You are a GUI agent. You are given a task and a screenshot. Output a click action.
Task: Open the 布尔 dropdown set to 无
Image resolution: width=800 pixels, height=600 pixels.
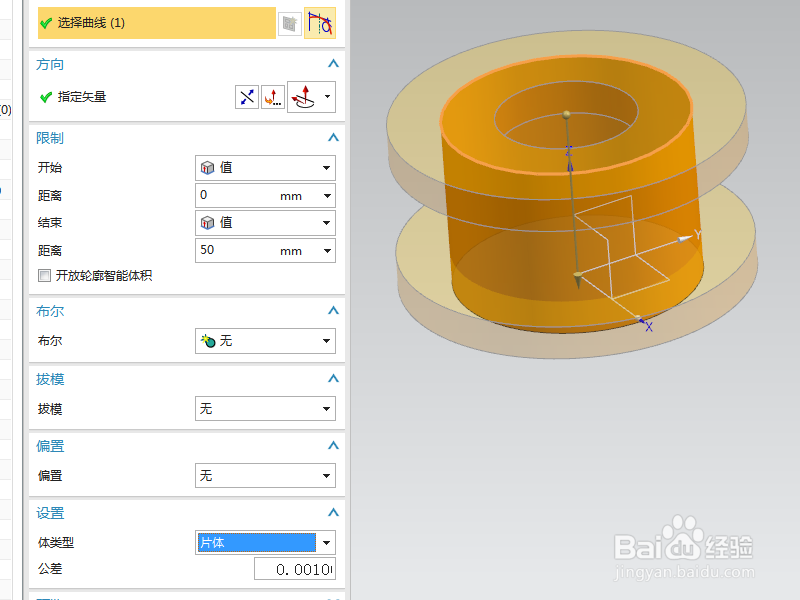(265, 341)
